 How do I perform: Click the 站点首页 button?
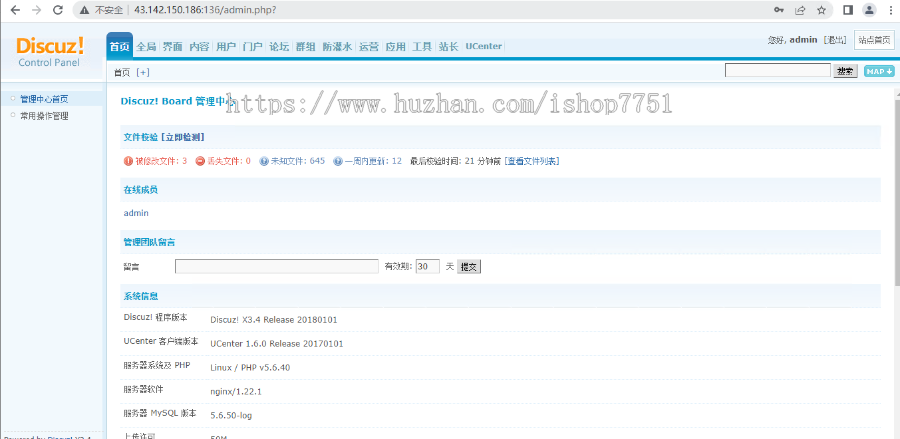(x=874, y=40)
